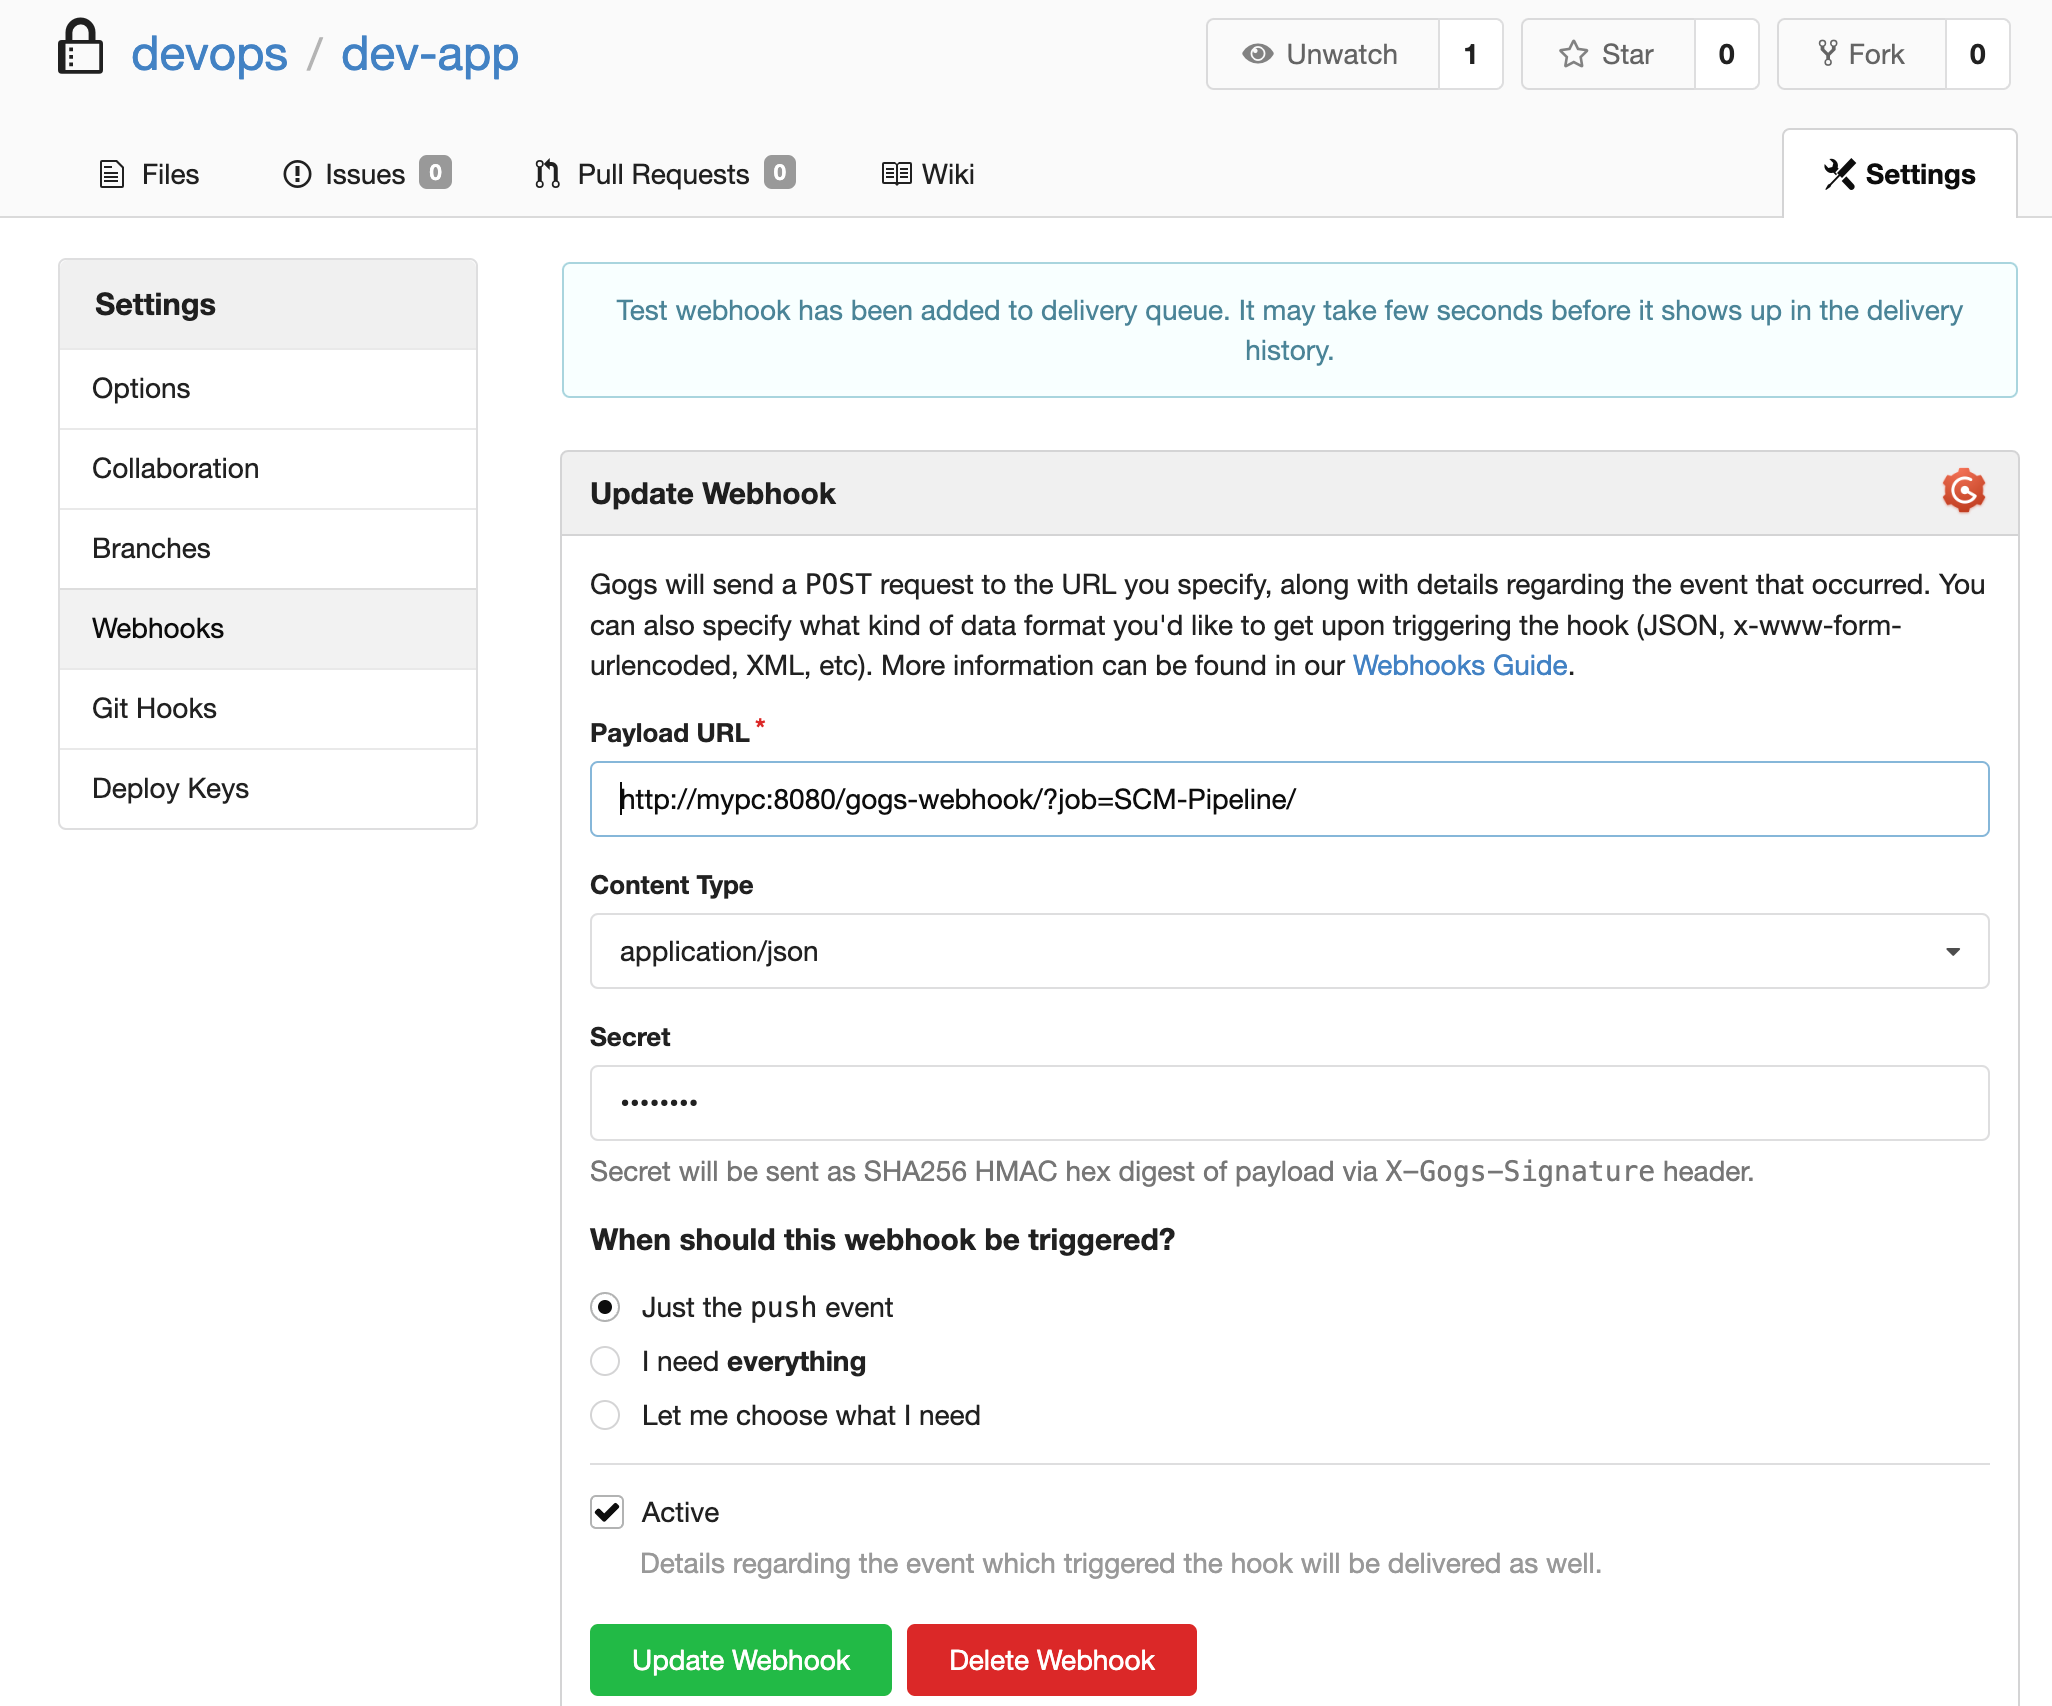Image resolution: width=2052 pixels, height=1706 pixels.
Task: Open Wiki via book icon
Action: [896, 174]
